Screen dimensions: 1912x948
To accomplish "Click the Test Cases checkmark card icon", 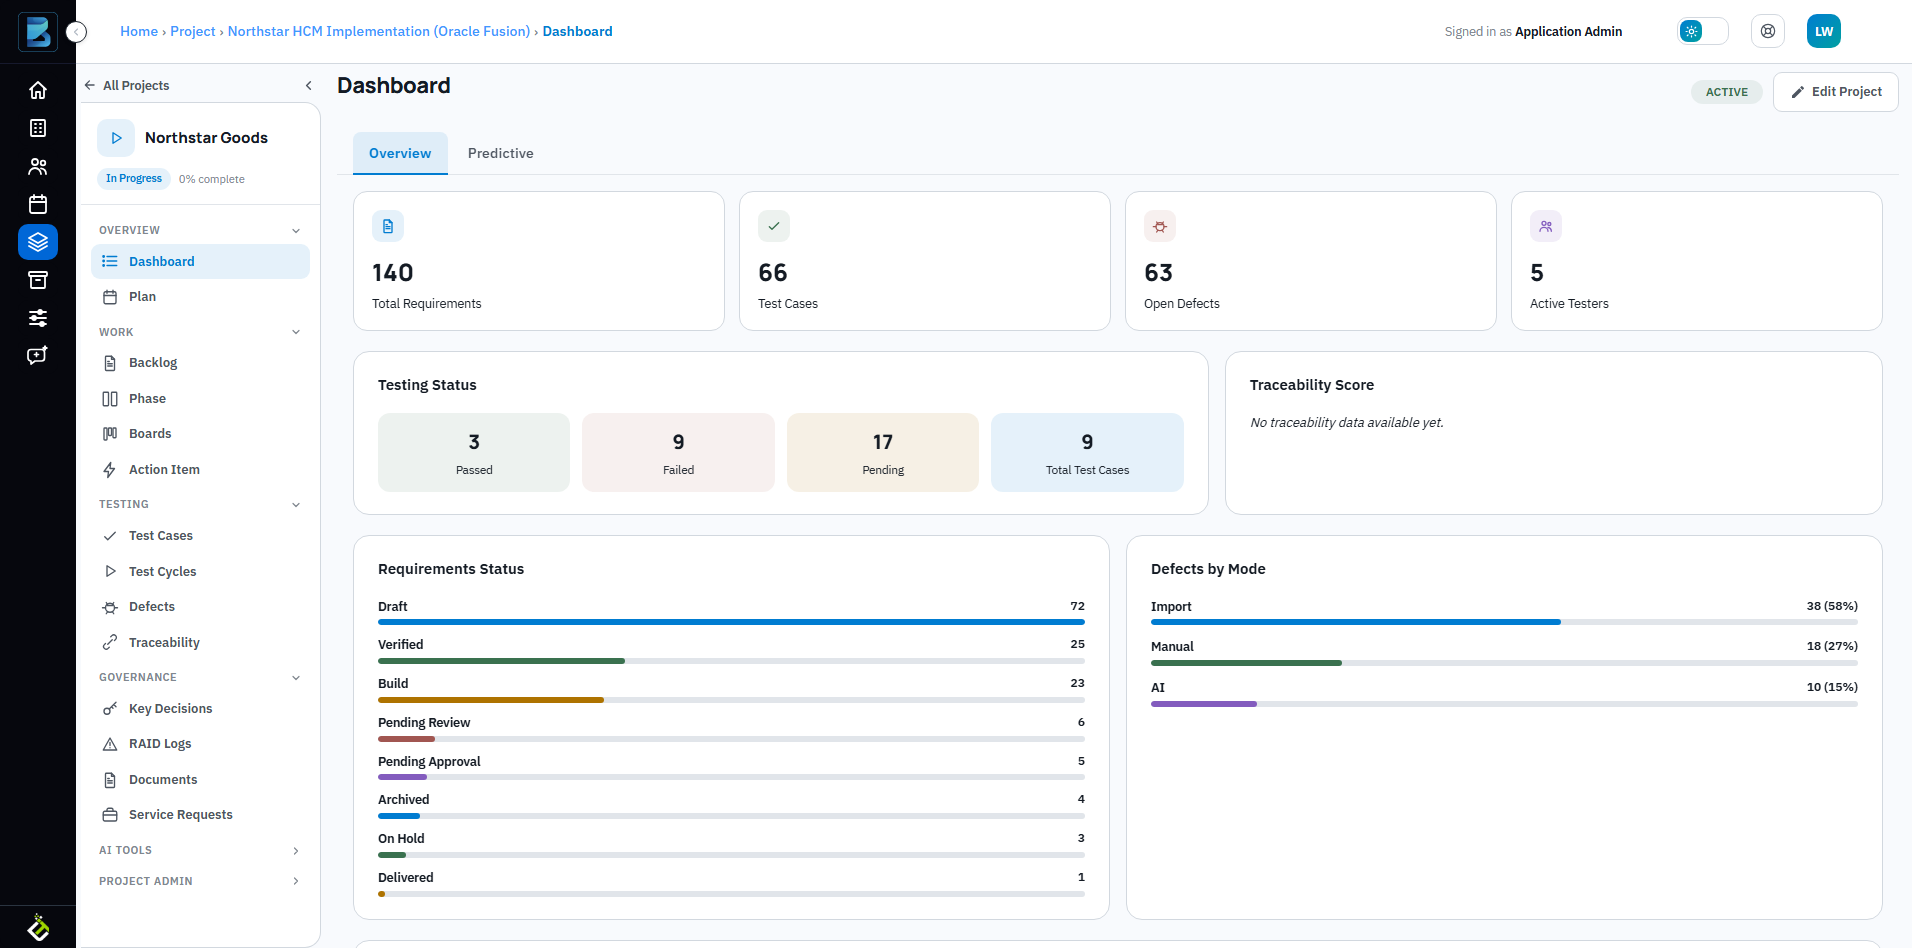I will pos(774,226).
